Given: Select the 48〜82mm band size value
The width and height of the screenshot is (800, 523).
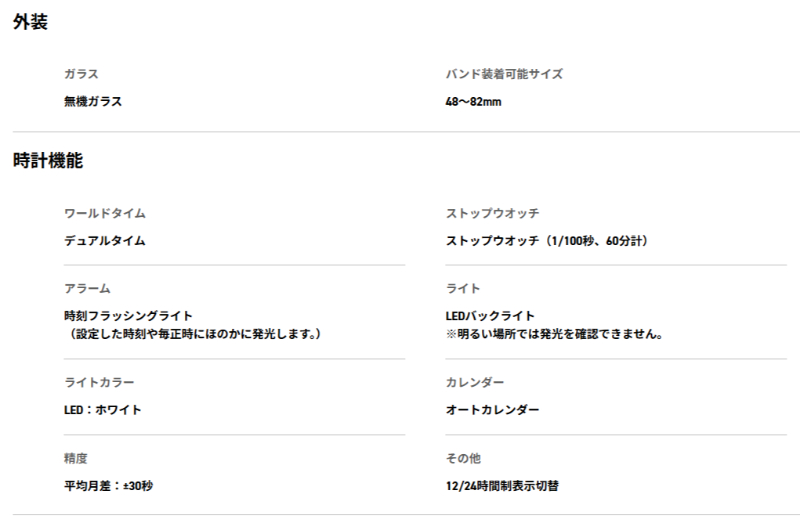Looking at the screenshot, I should point(473,101).
